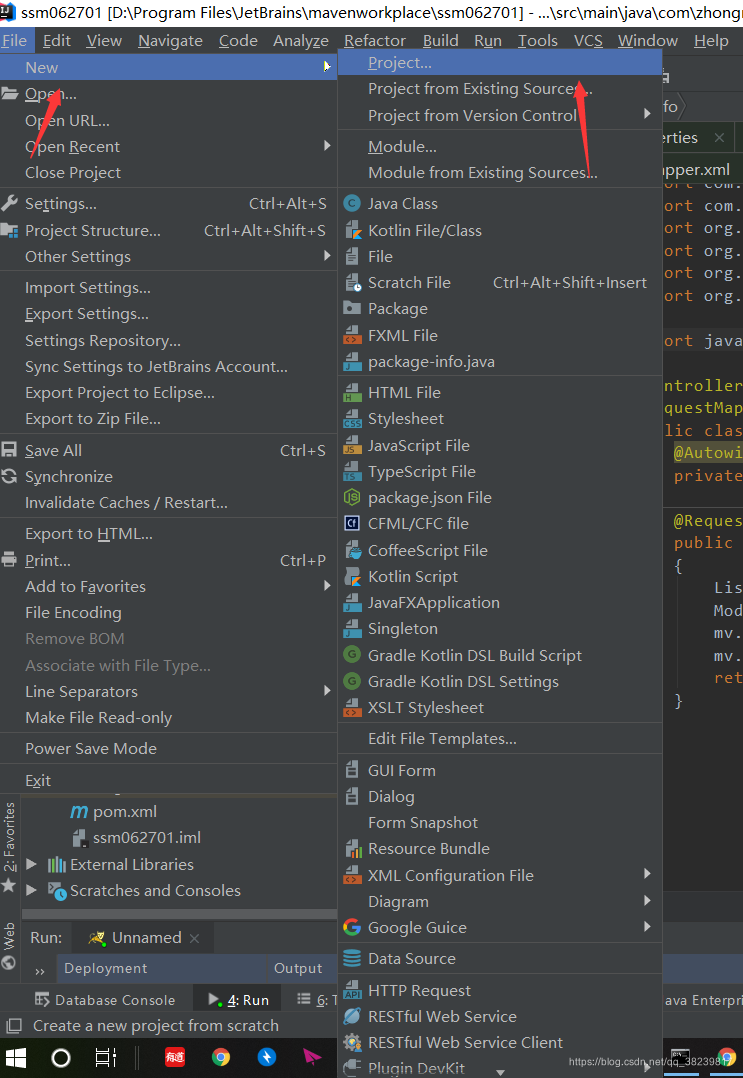Open the Add to Favorites submenu

pyautogui.click(x=168, y=586)
